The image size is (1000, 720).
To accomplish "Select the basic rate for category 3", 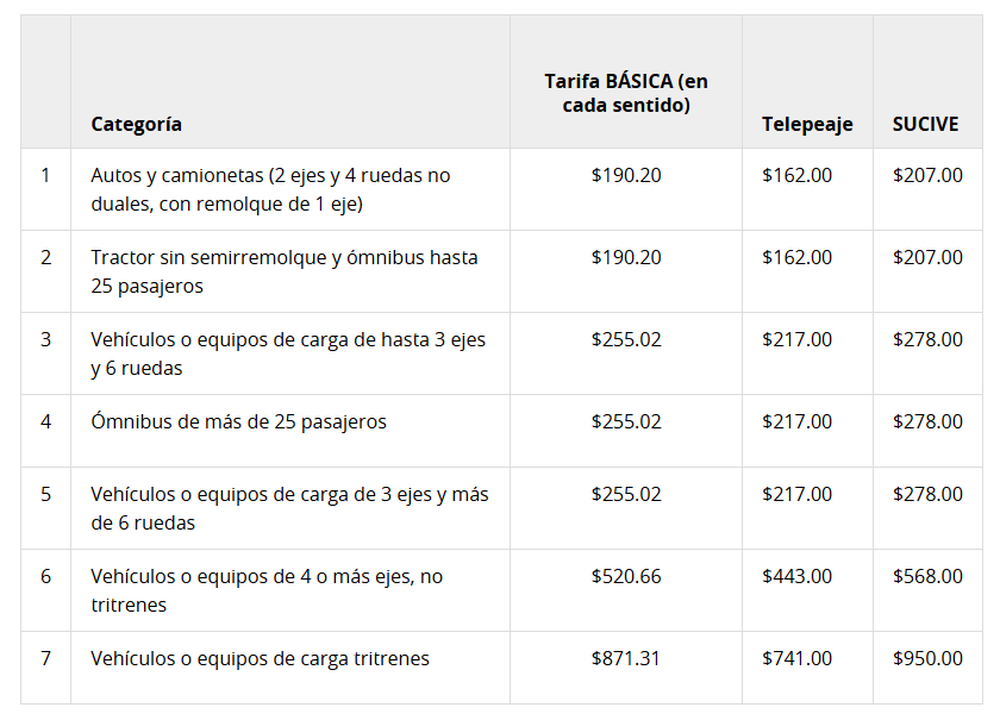I will click(626, 340).
